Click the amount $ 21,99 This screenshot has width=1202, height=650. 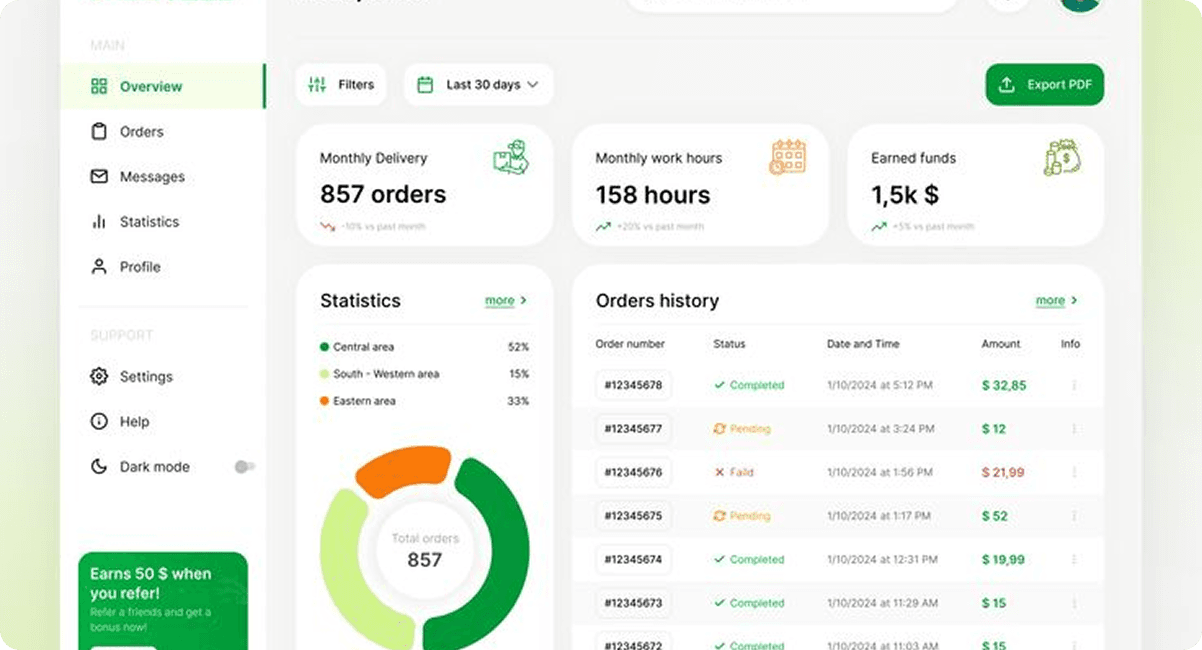tap(1003, 472)
